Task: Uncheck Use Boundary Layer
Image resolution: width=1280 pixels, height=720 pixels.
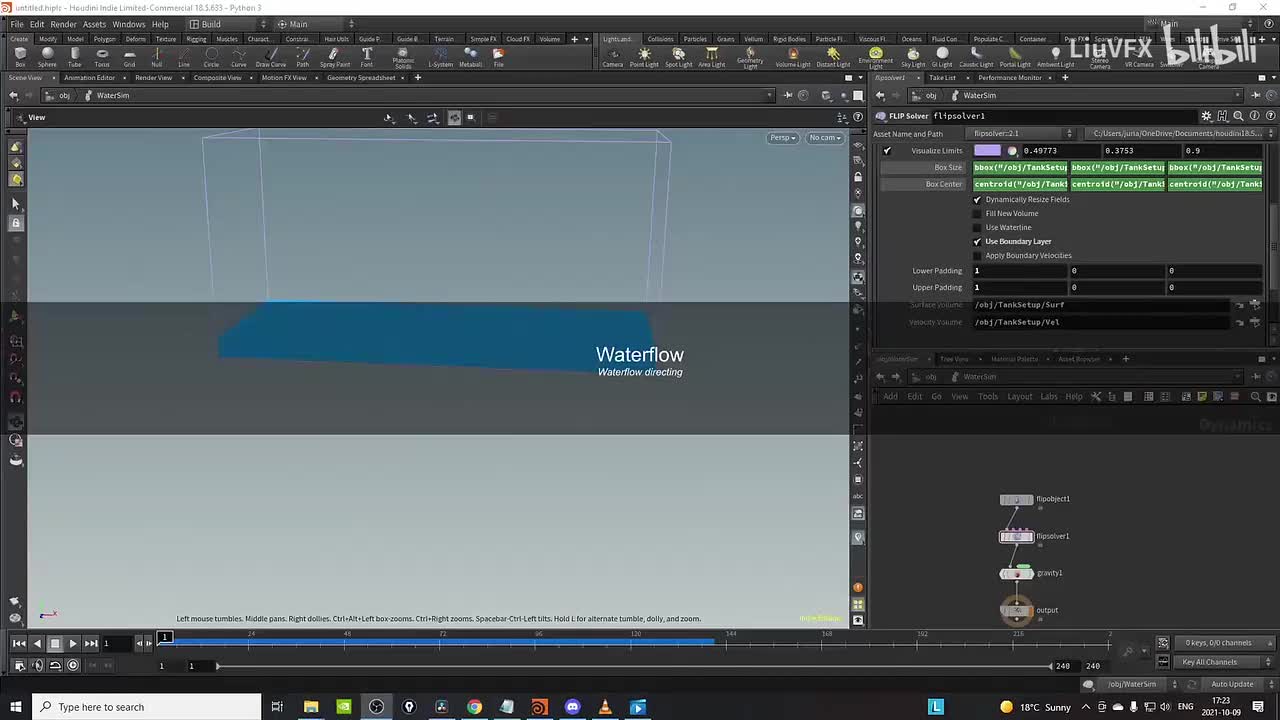Action: (x=978, y=241)
